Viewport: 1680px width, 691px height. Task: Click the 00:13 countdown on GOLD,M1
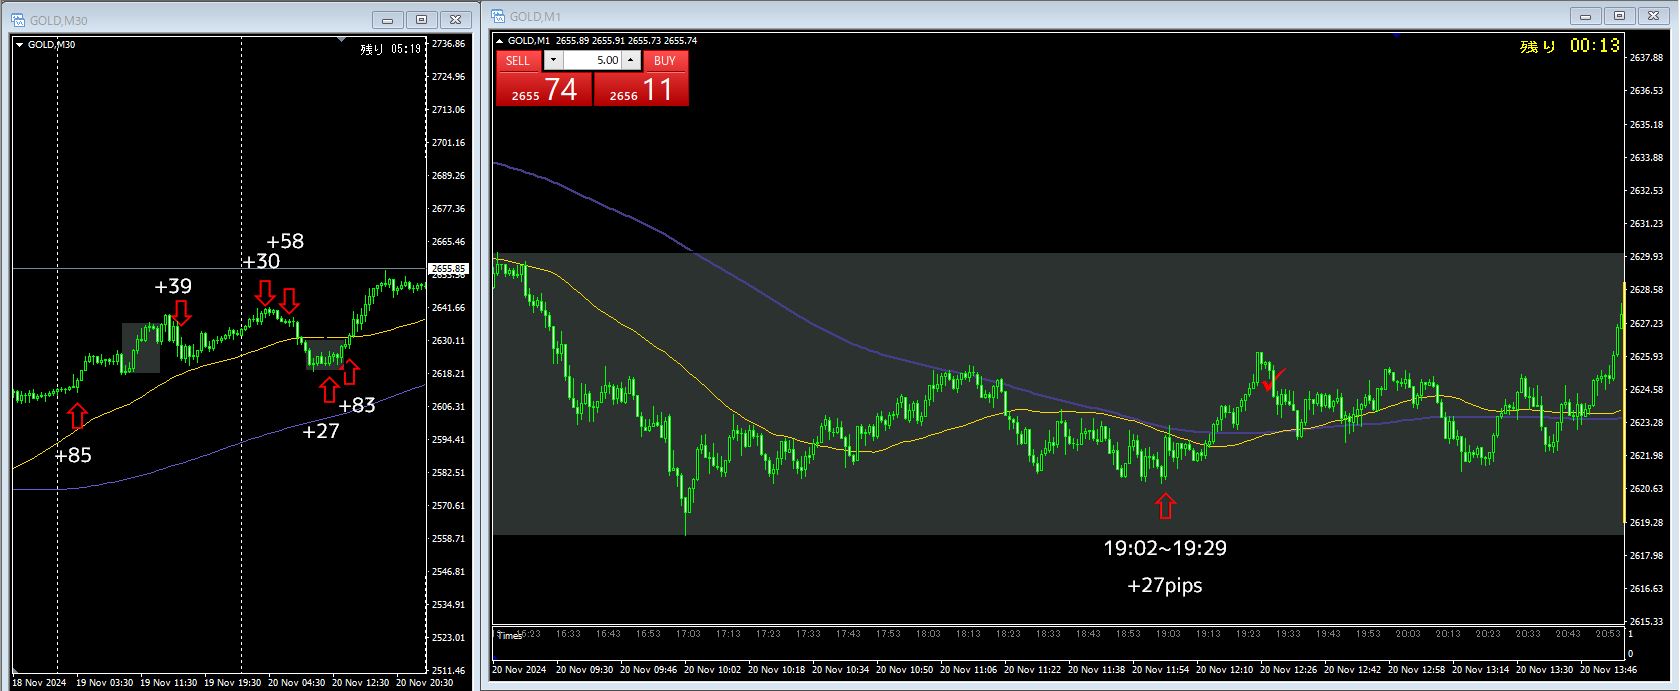(x=1594, y=45)
